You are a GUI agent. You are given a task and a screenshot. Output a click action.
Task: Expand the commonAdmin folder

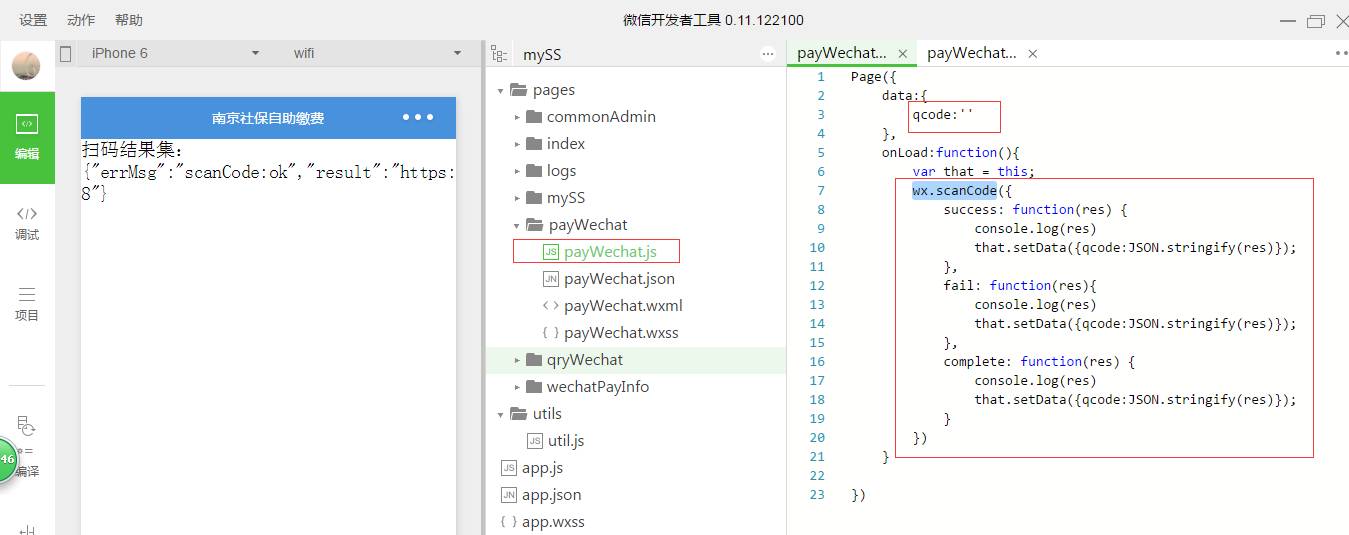click(x=517, y=117)
